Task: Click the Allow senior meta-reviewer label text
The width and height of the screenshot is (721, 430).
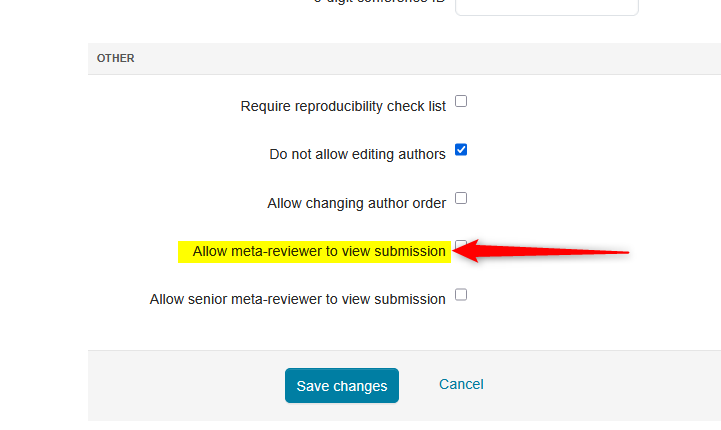Action: click(297, 299)
